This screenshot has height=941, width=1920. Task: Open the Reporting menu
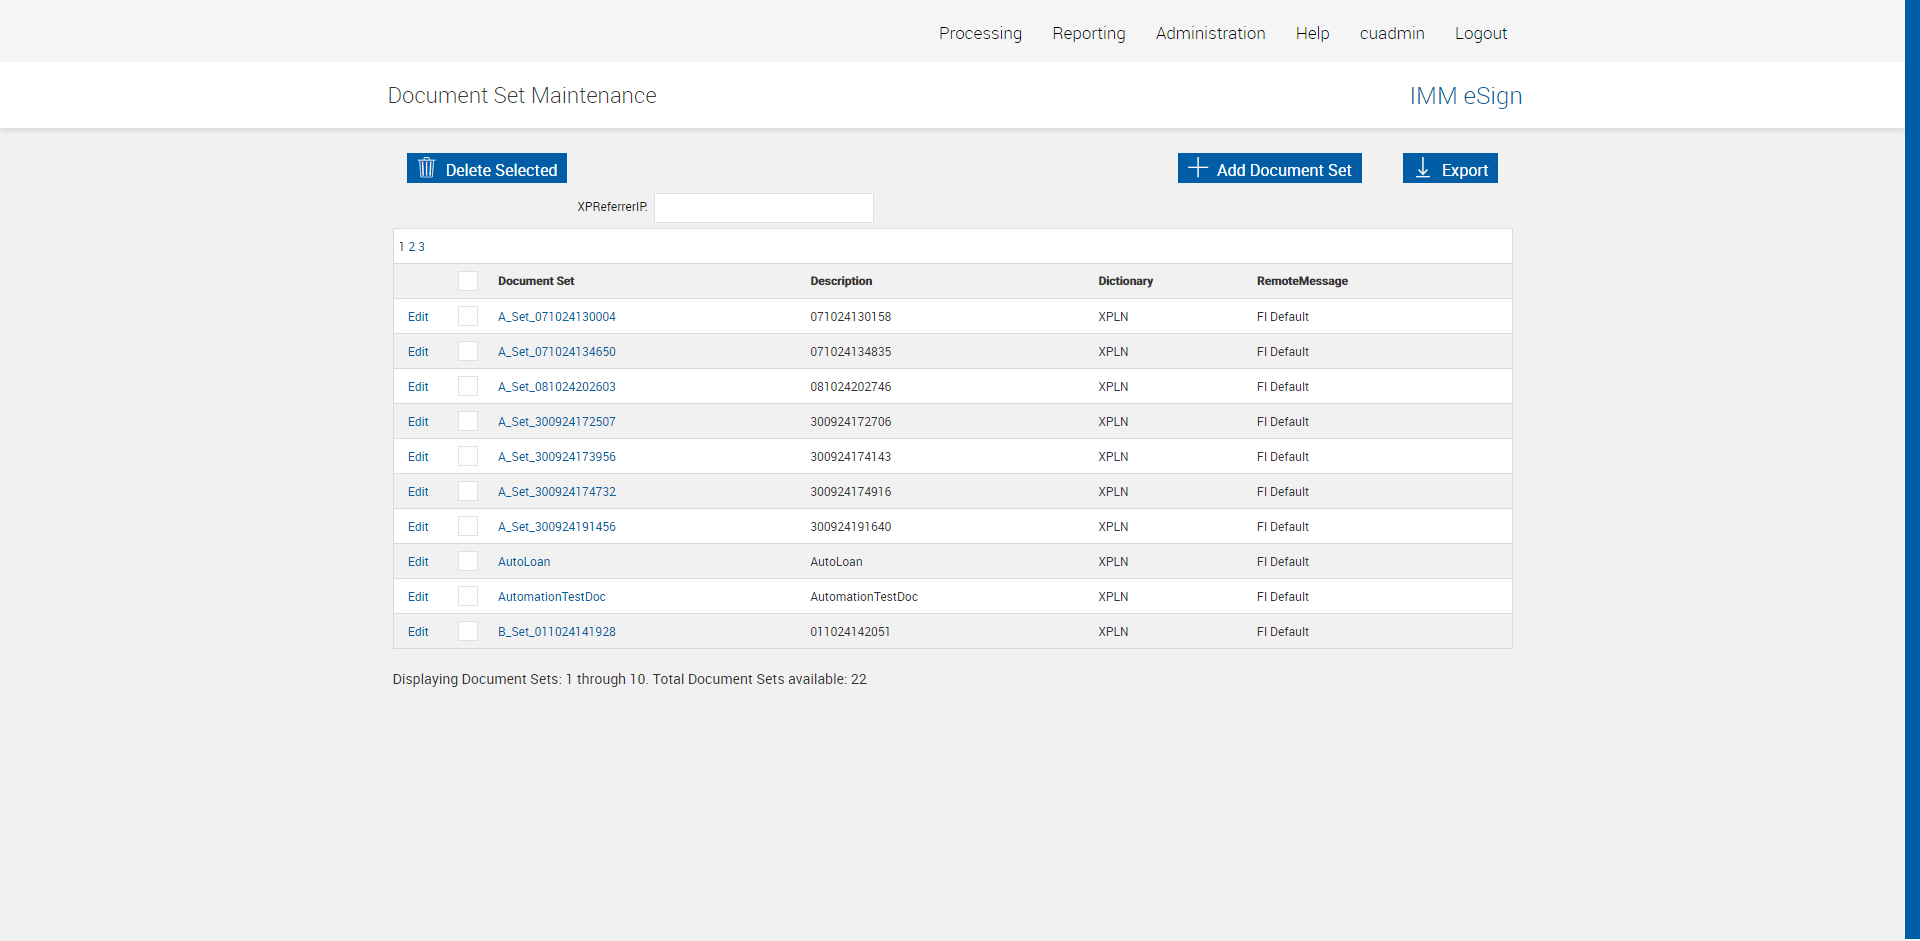[1088, 33]
